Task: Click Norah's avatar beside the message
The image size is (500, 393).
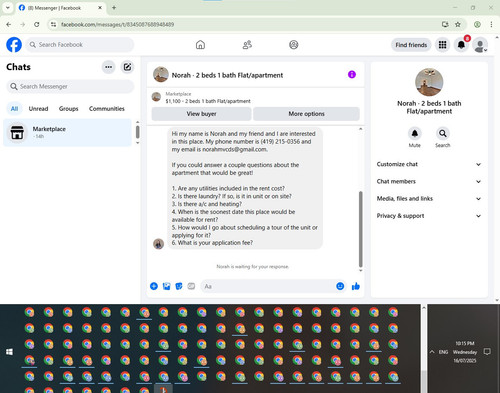Action: 158,244
